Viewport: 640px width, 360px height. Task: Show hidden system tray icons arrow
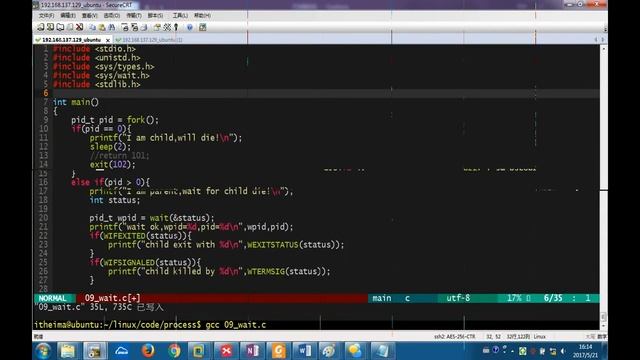(x=513, y=351)
